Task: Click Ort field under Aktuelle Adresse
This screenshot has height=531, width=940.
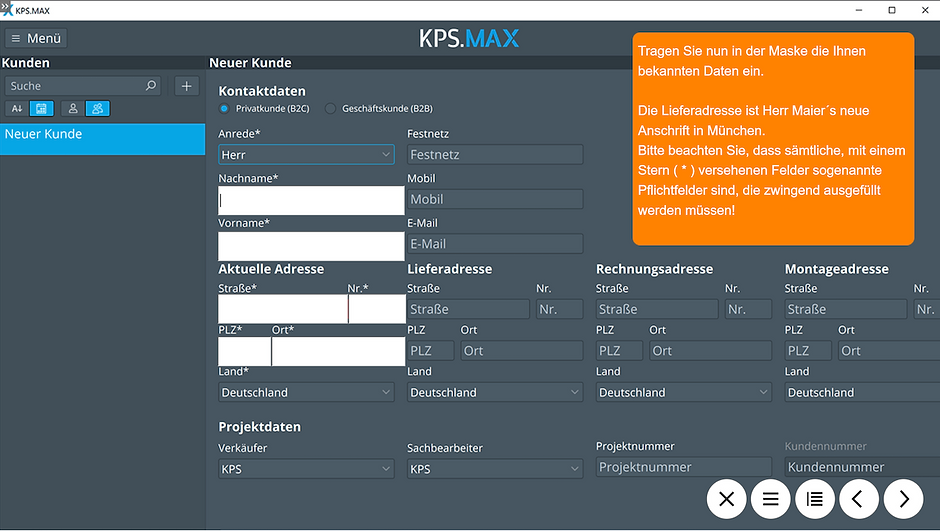Action: pos(339,351)
